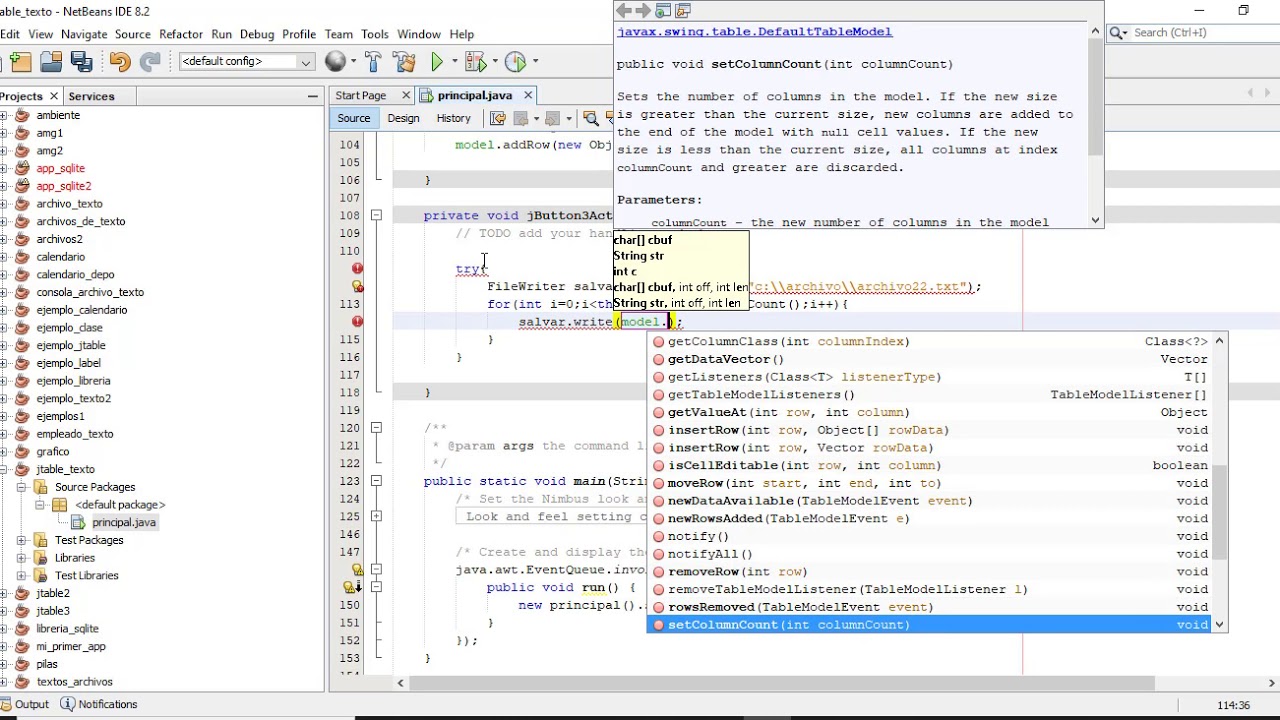Image resolution: width=1280 pixels, height=720 pixels.
Task: Close the Projects tab
Action: click(x=52, y=96)
